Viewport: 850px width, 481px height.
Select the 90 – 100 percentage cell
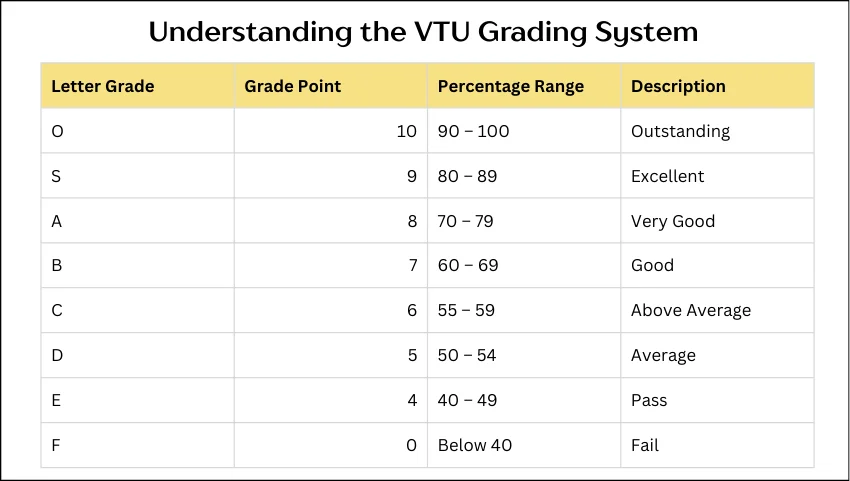click(473, 131)
